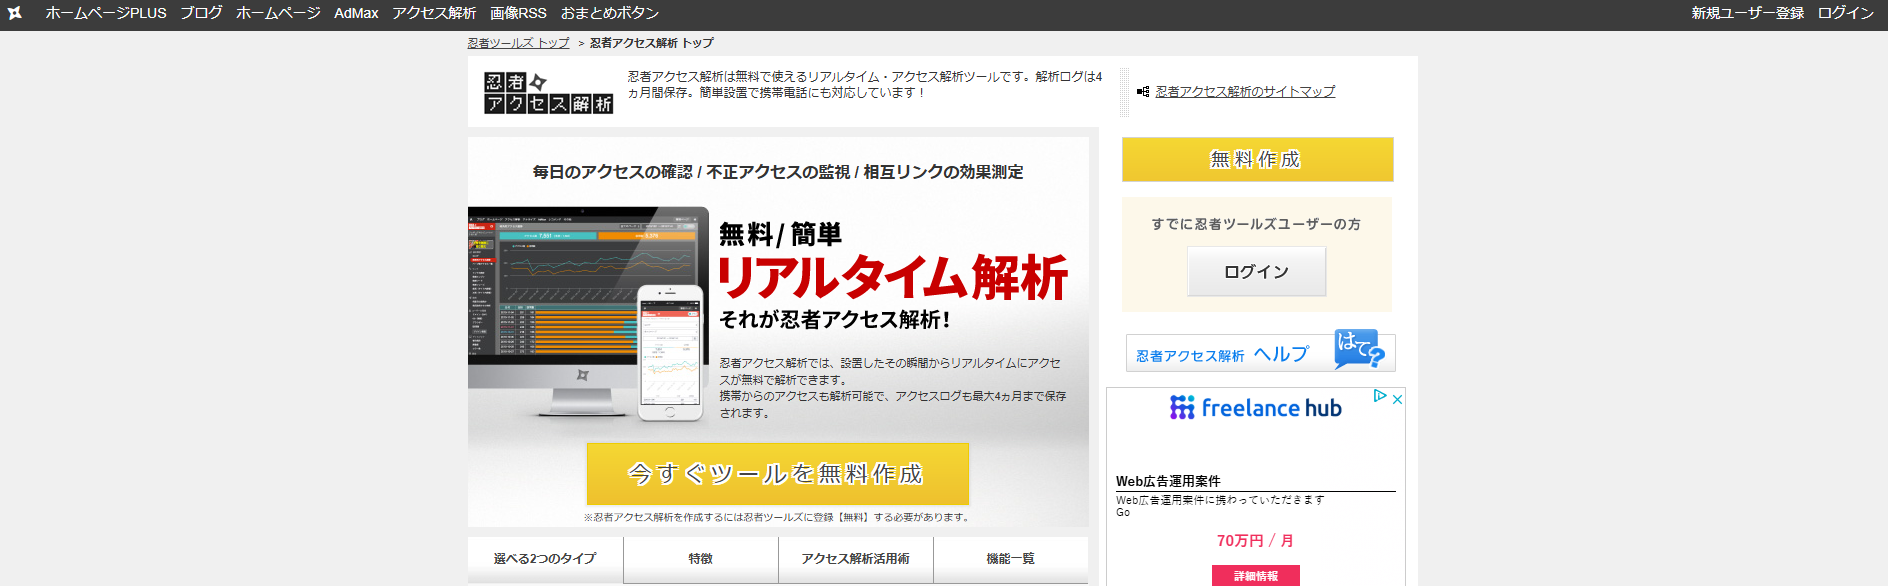The height and width of the screenshot is (586, 1888).
Task: Open 画像RSS in top navigation bar
Action: (x=518, y=14)
